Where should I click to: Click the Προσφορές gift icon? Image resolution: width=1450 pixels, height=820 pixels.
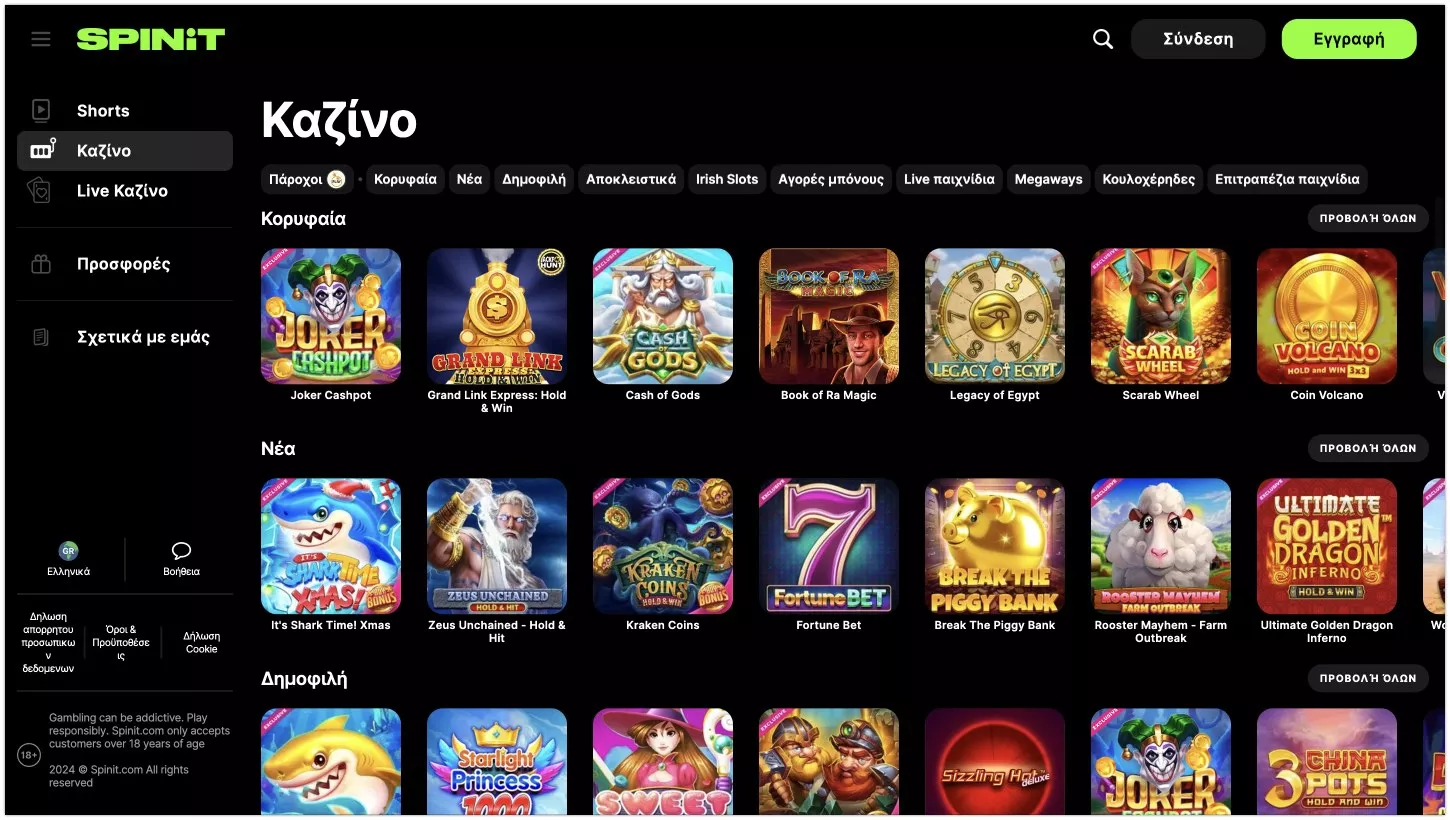pyautogui.click(x=41, y=264)
